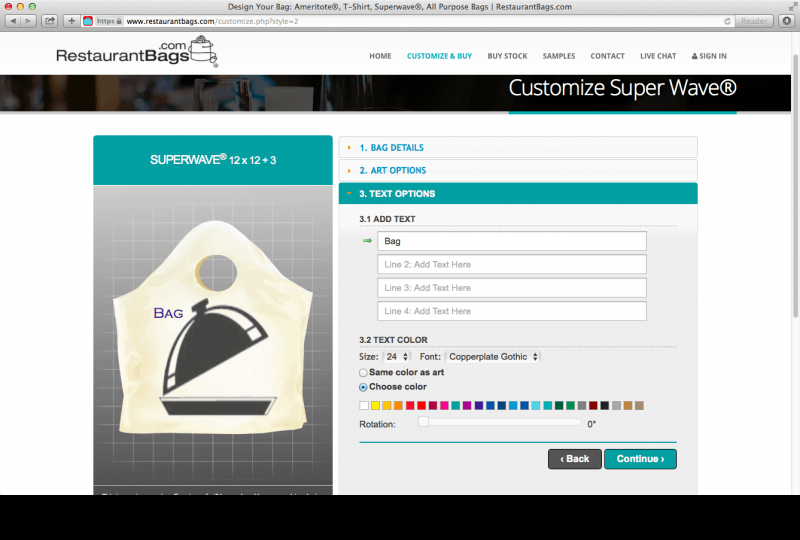Image resolution: width=800 pixels, height=540 pixels.
Task: Click the plus add-bookmark toolbar icon
Action: click(71, 21)
